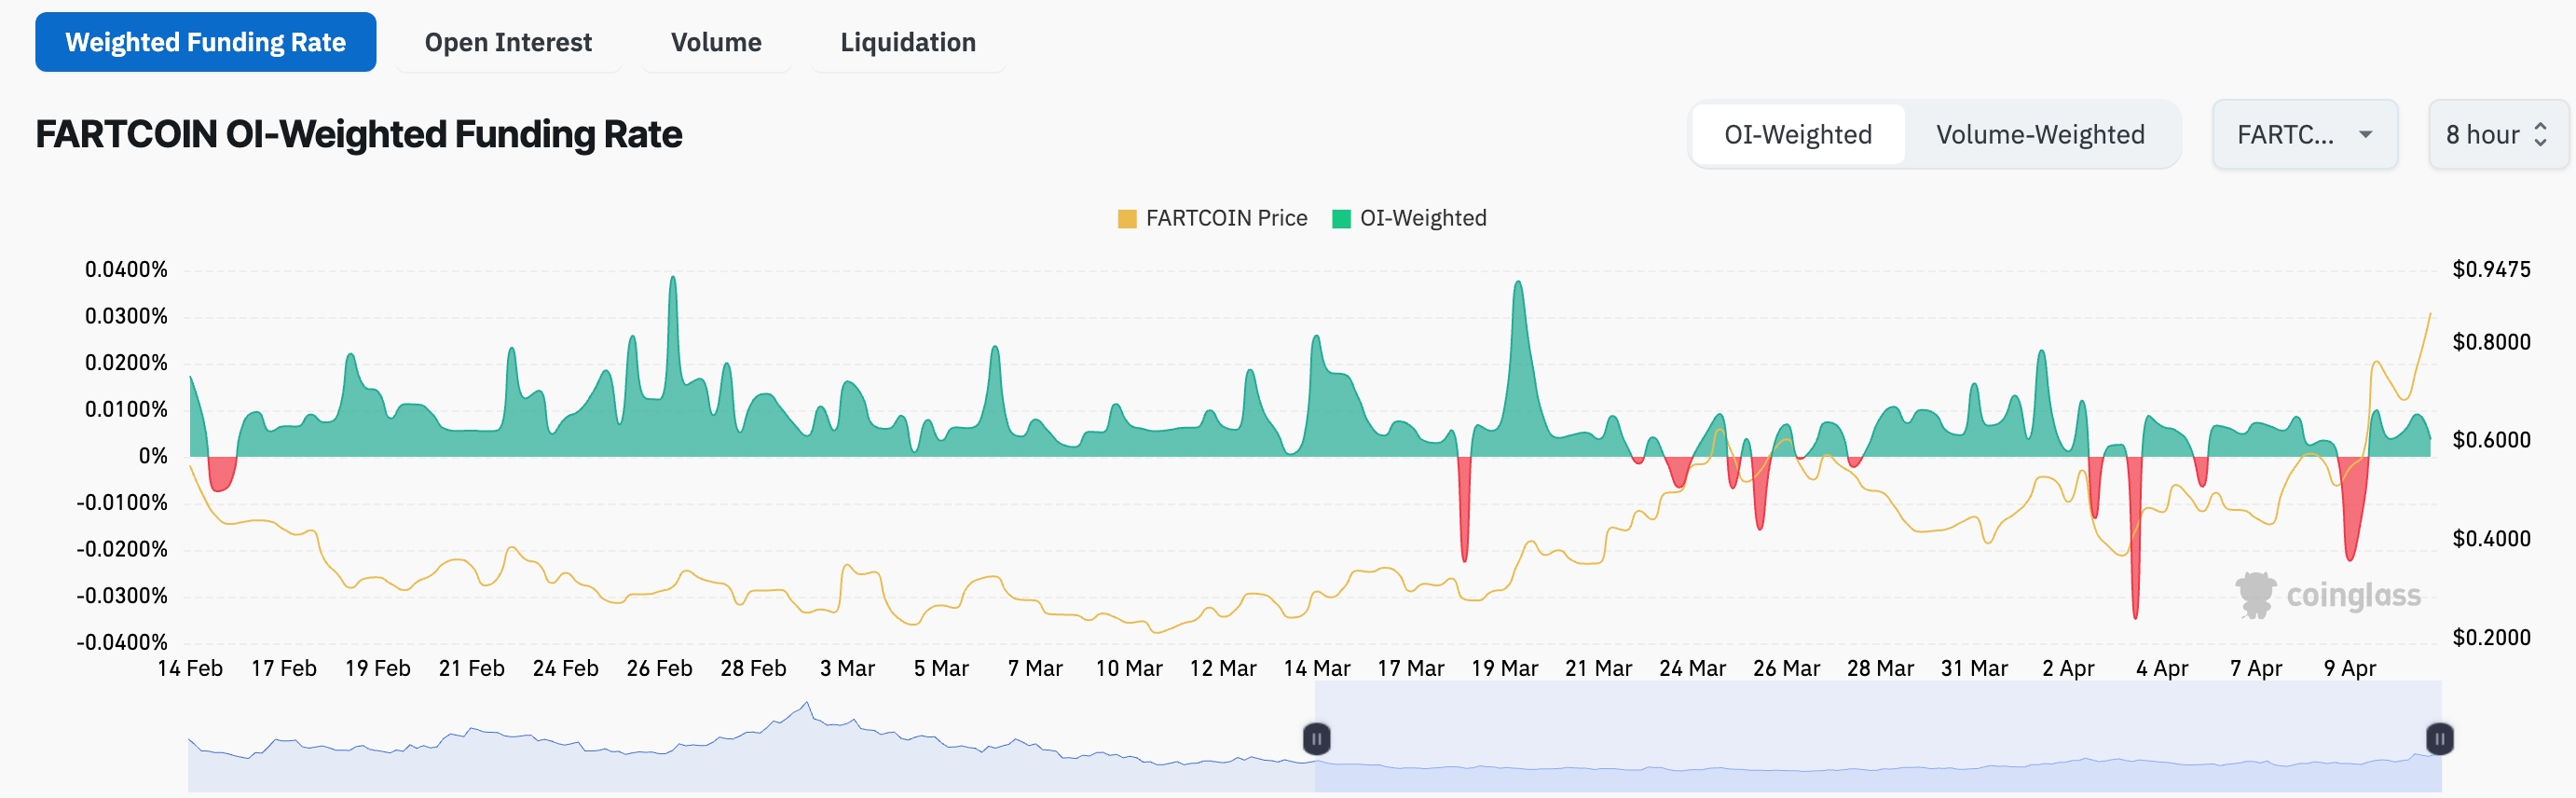Click the -0.0400% y-axis label

coord(122,642)
